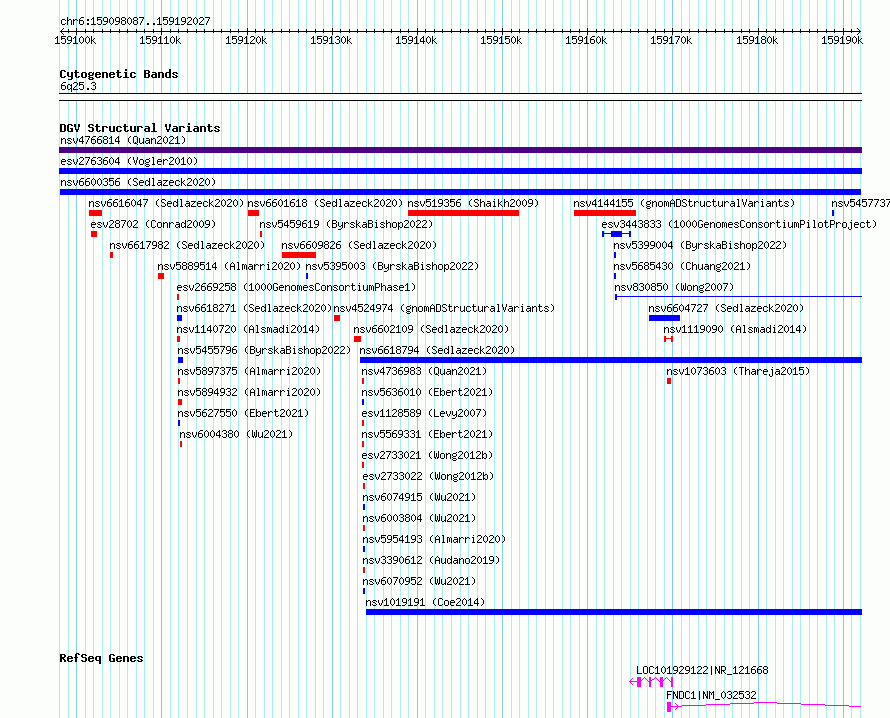Open the nsv5455796 (ByrskaBishop2022) label
Viewport: 890px width, 718px height.
265,350
